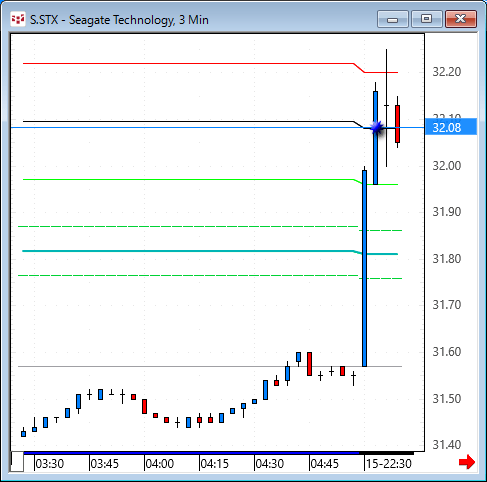Click the 04:30 time axis label

(270, 464)
